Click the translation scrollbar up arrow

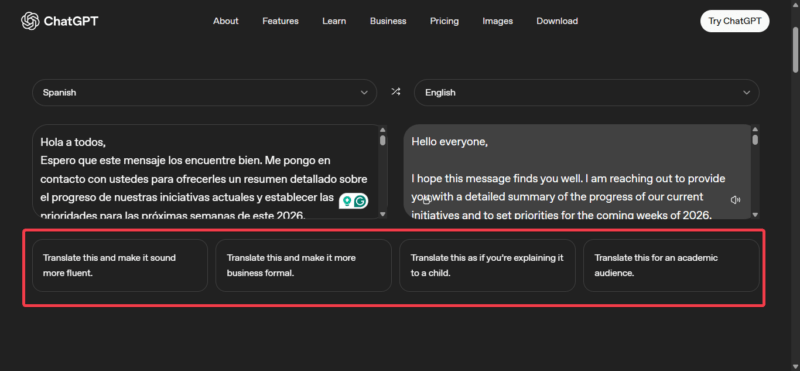pyautogui.click(x=756, y=129)
